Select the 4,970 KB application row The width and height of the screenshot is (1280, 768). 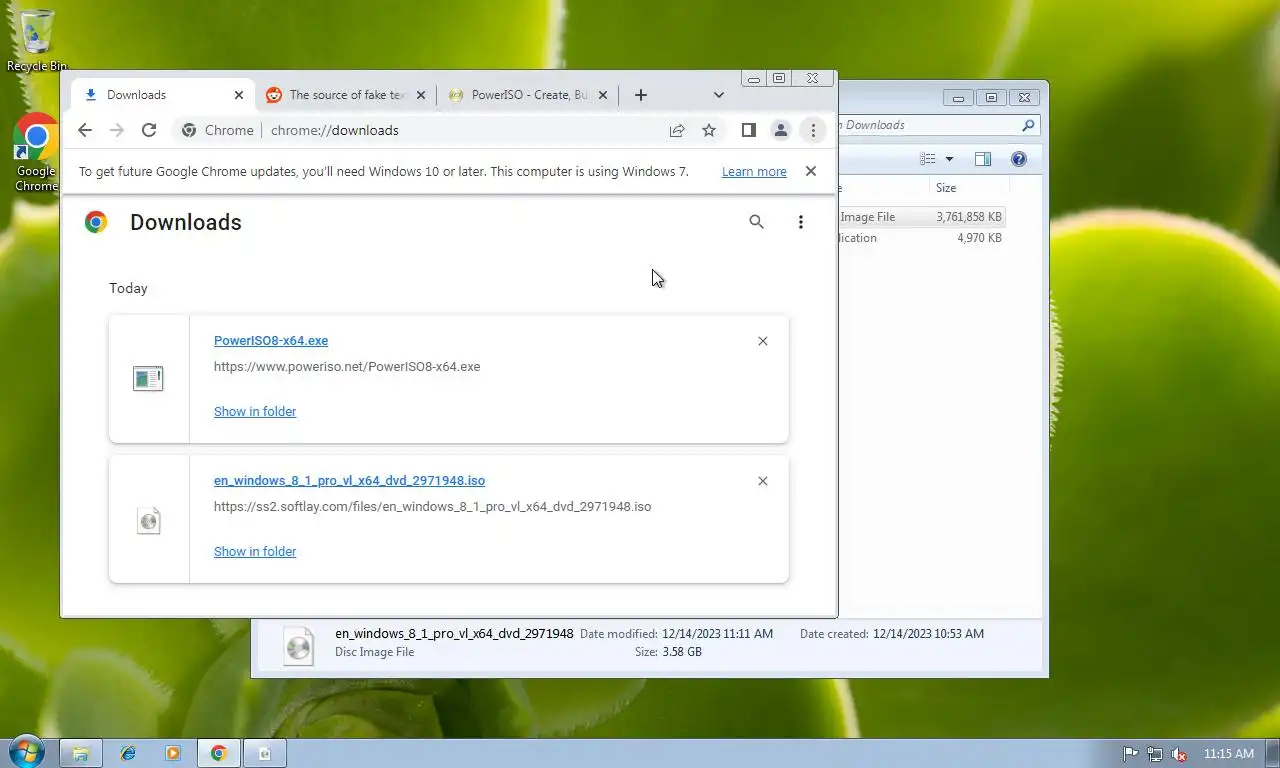(x=921, y=238)
